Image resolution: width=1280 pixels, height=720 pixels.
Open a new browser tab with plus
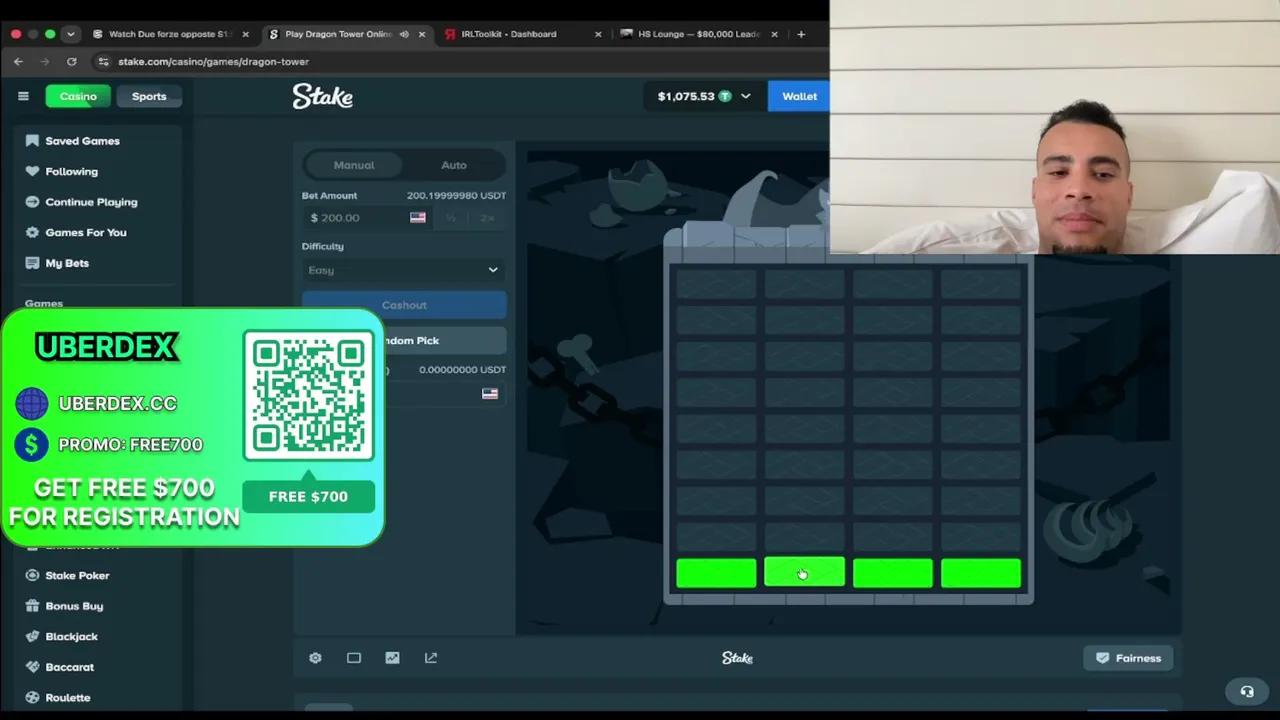point(801,34)
